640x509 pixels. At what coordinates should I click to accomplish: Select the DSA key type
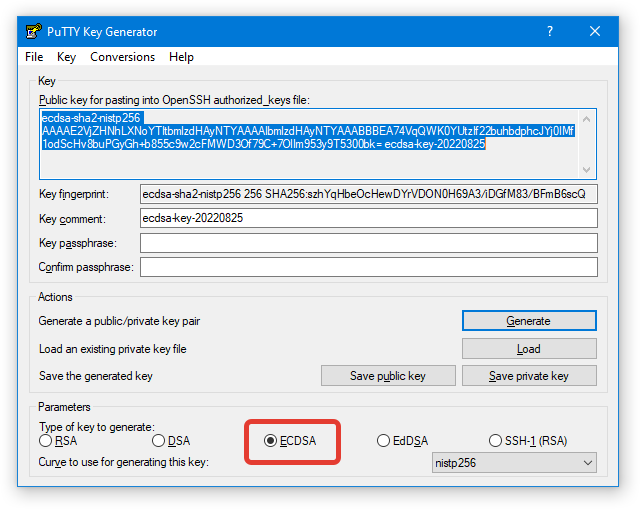click(159, 440)
